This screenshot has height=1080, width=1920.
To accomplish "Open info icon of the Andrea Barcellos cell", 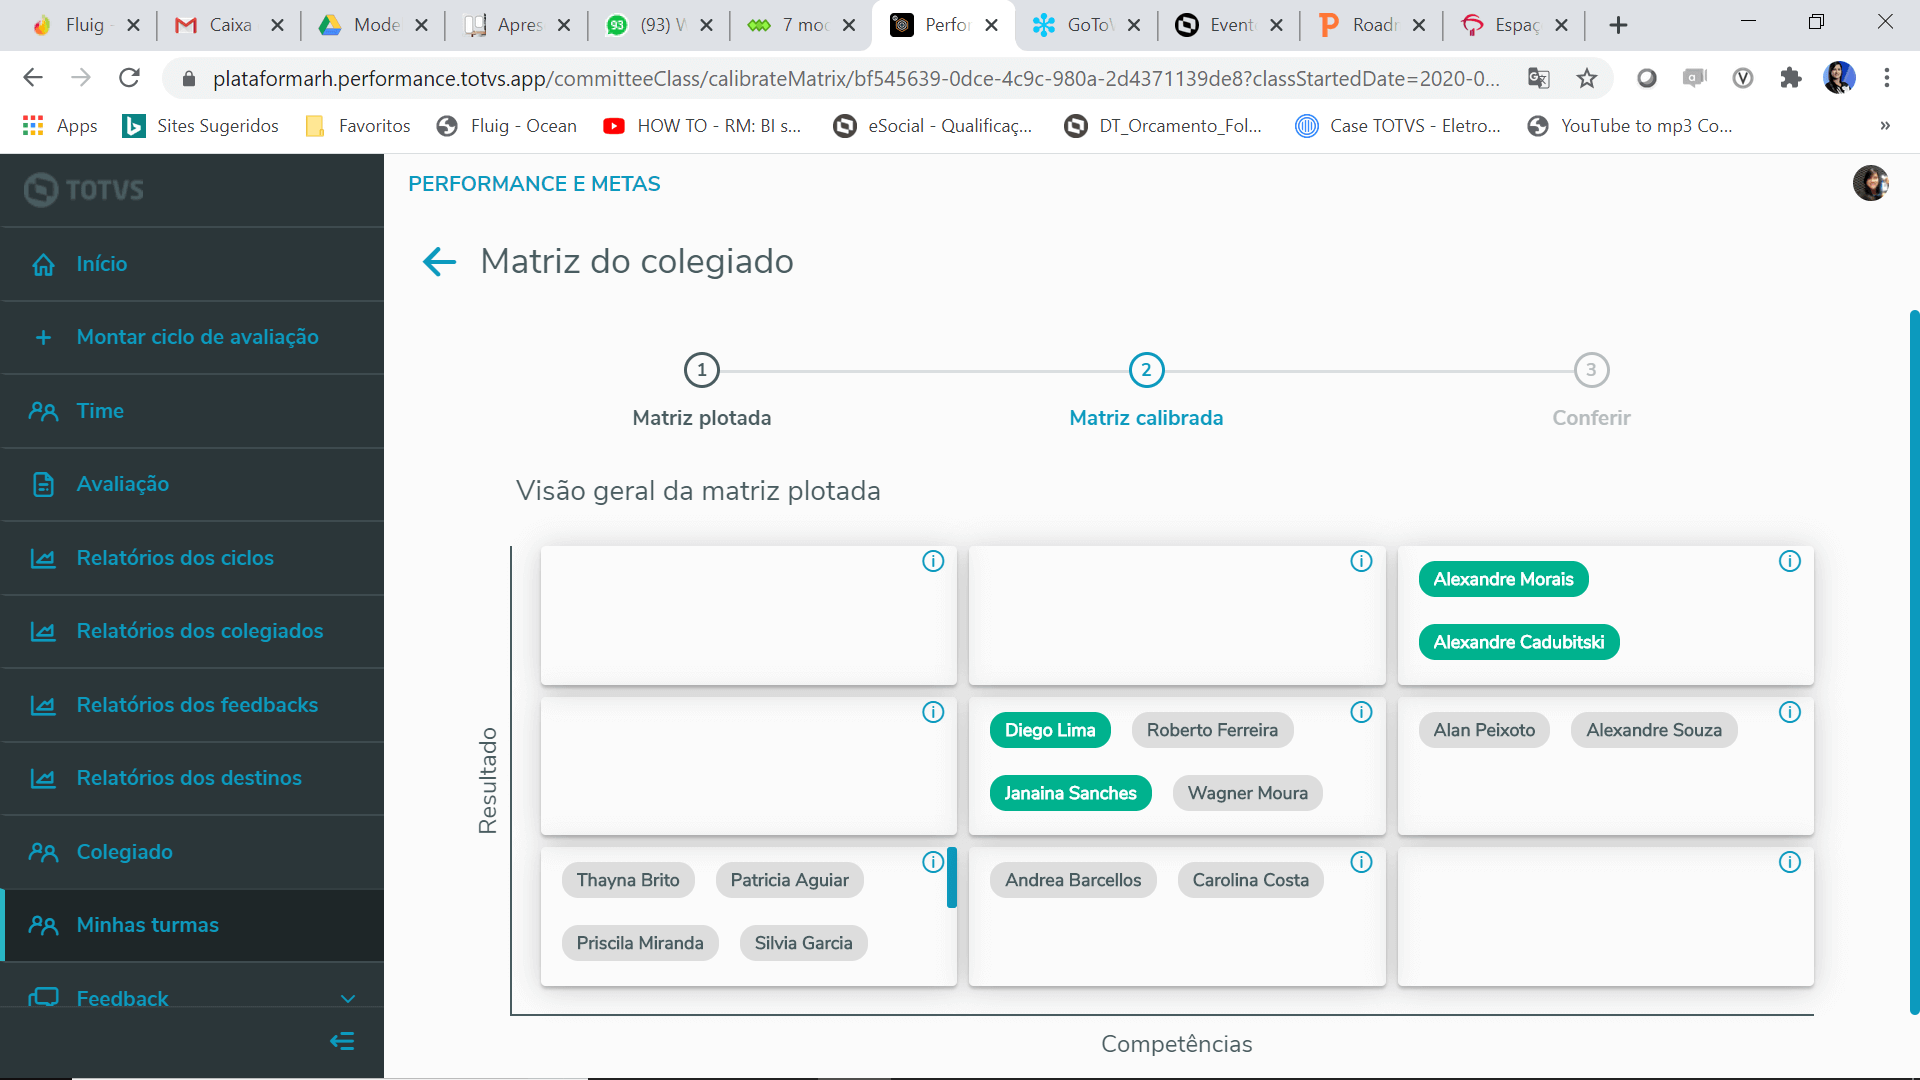I will 1361,862.
